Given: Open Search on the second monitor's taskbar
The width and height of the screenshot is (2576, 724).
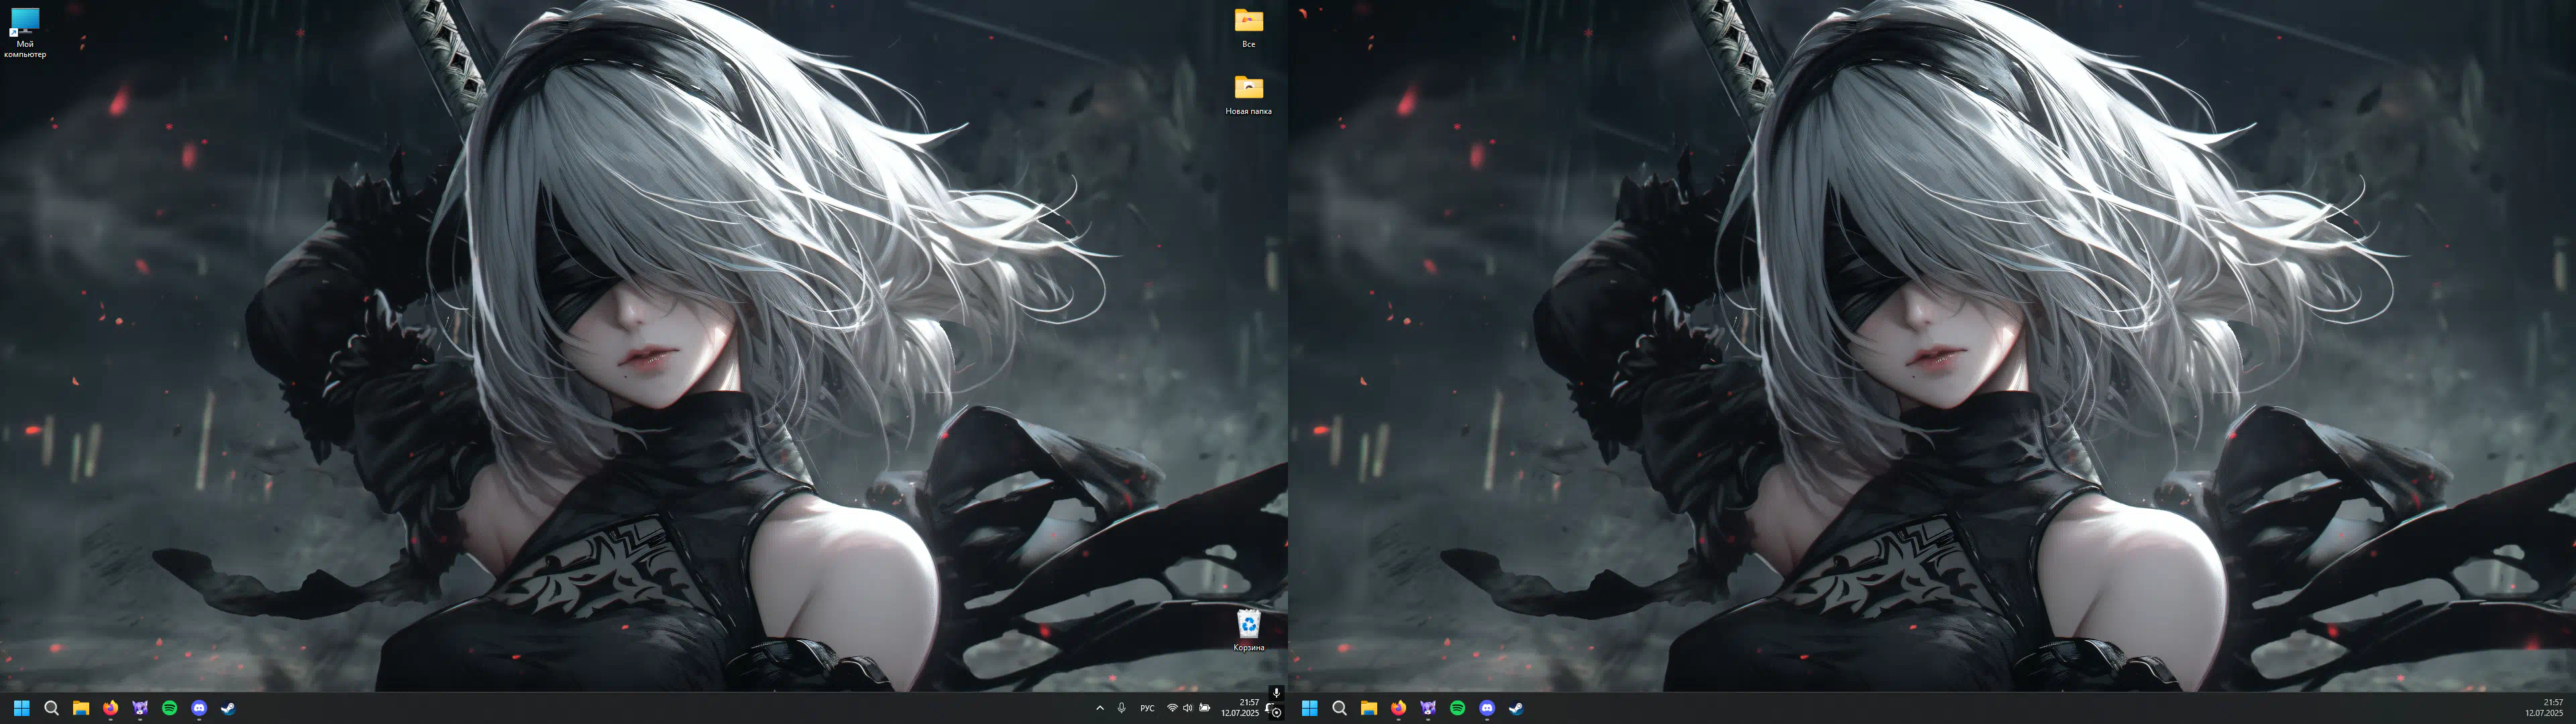Looking at the screenshot, I should pyautogui.click(x=1340, y=708).
